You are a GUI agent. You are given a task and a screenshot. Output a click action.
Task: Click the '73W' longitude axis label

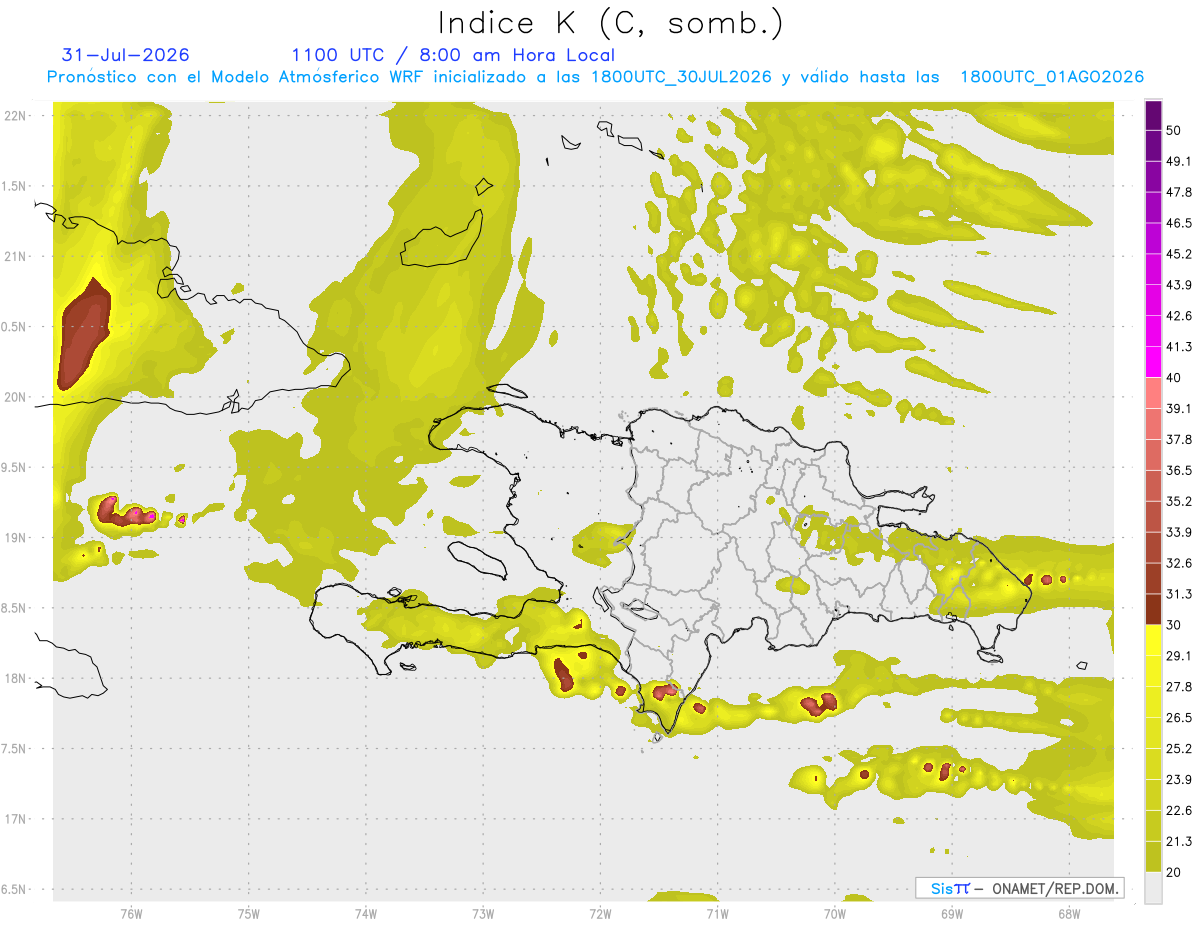click(483, 913)
